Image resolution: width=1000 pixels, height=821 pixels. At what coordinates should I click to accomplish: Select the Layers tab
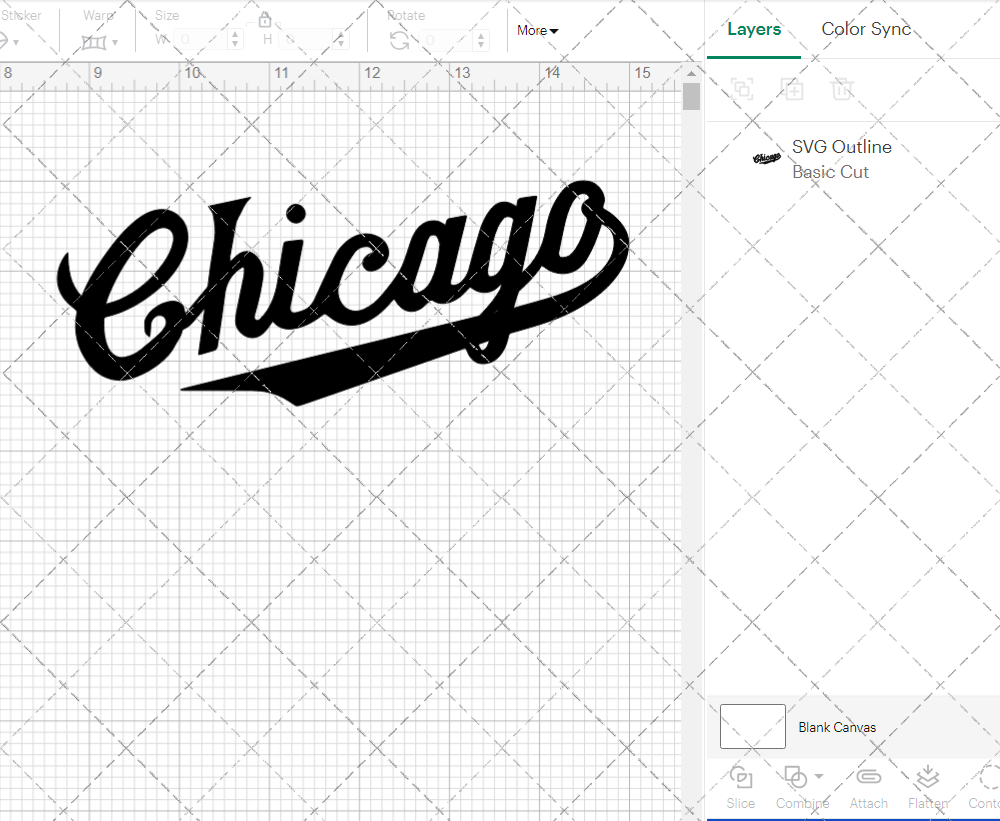click(754, 29)
